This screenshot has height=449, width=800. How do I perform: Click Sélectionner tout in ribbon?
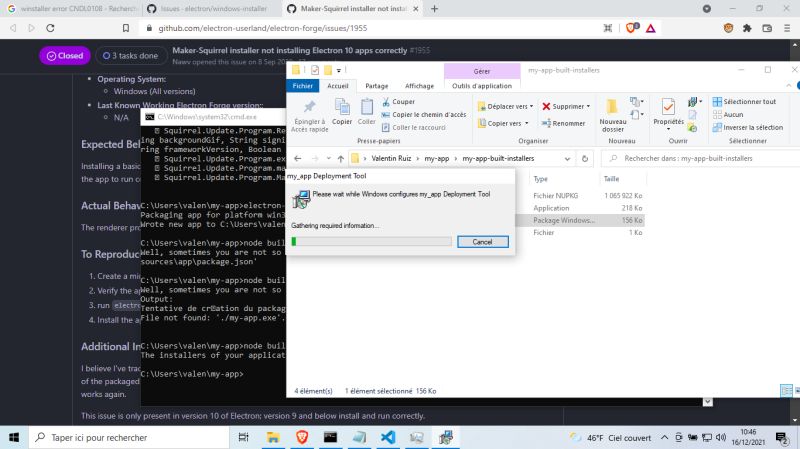744,102
